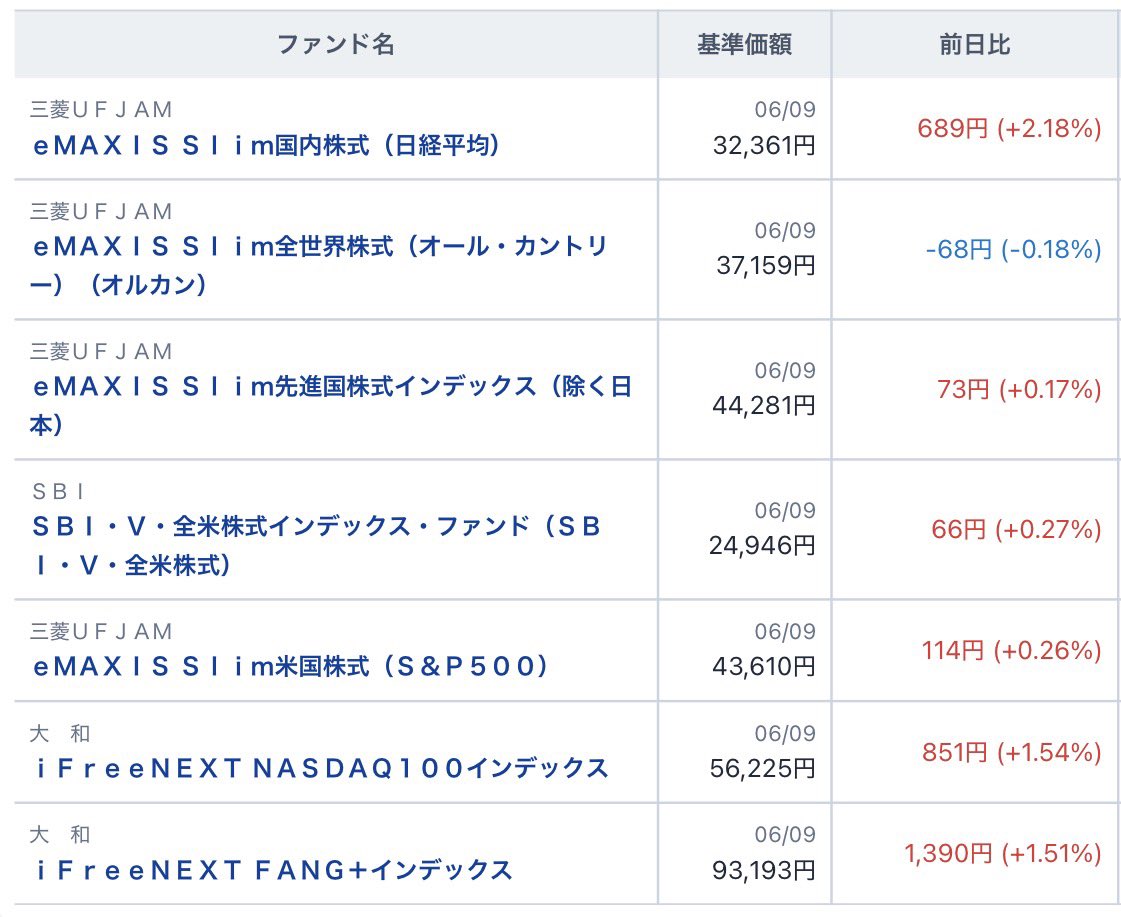Screen dimensions: 1121x917
Task: Open eMAXIS Slim米国株式（S&P500） link
Action: pos(290,666)
